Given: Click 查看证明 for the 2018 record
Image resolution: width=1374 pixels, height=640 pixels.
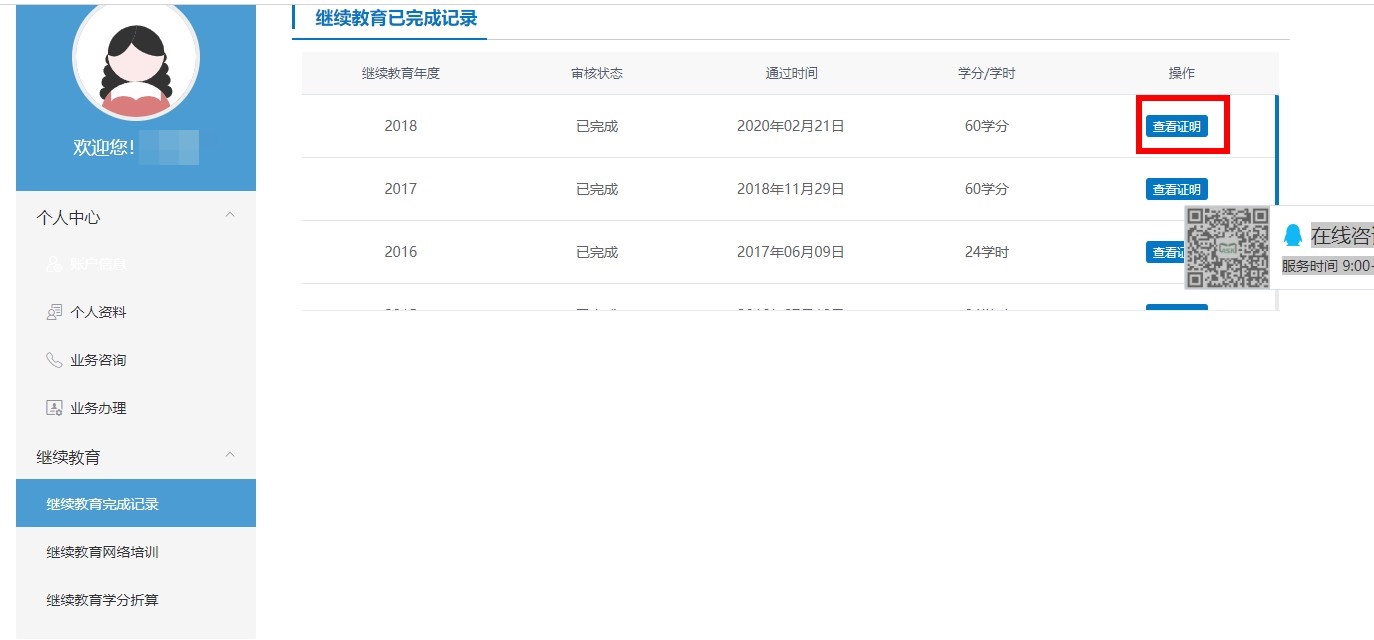Looking at the screenshot, I should [1176, 125].
